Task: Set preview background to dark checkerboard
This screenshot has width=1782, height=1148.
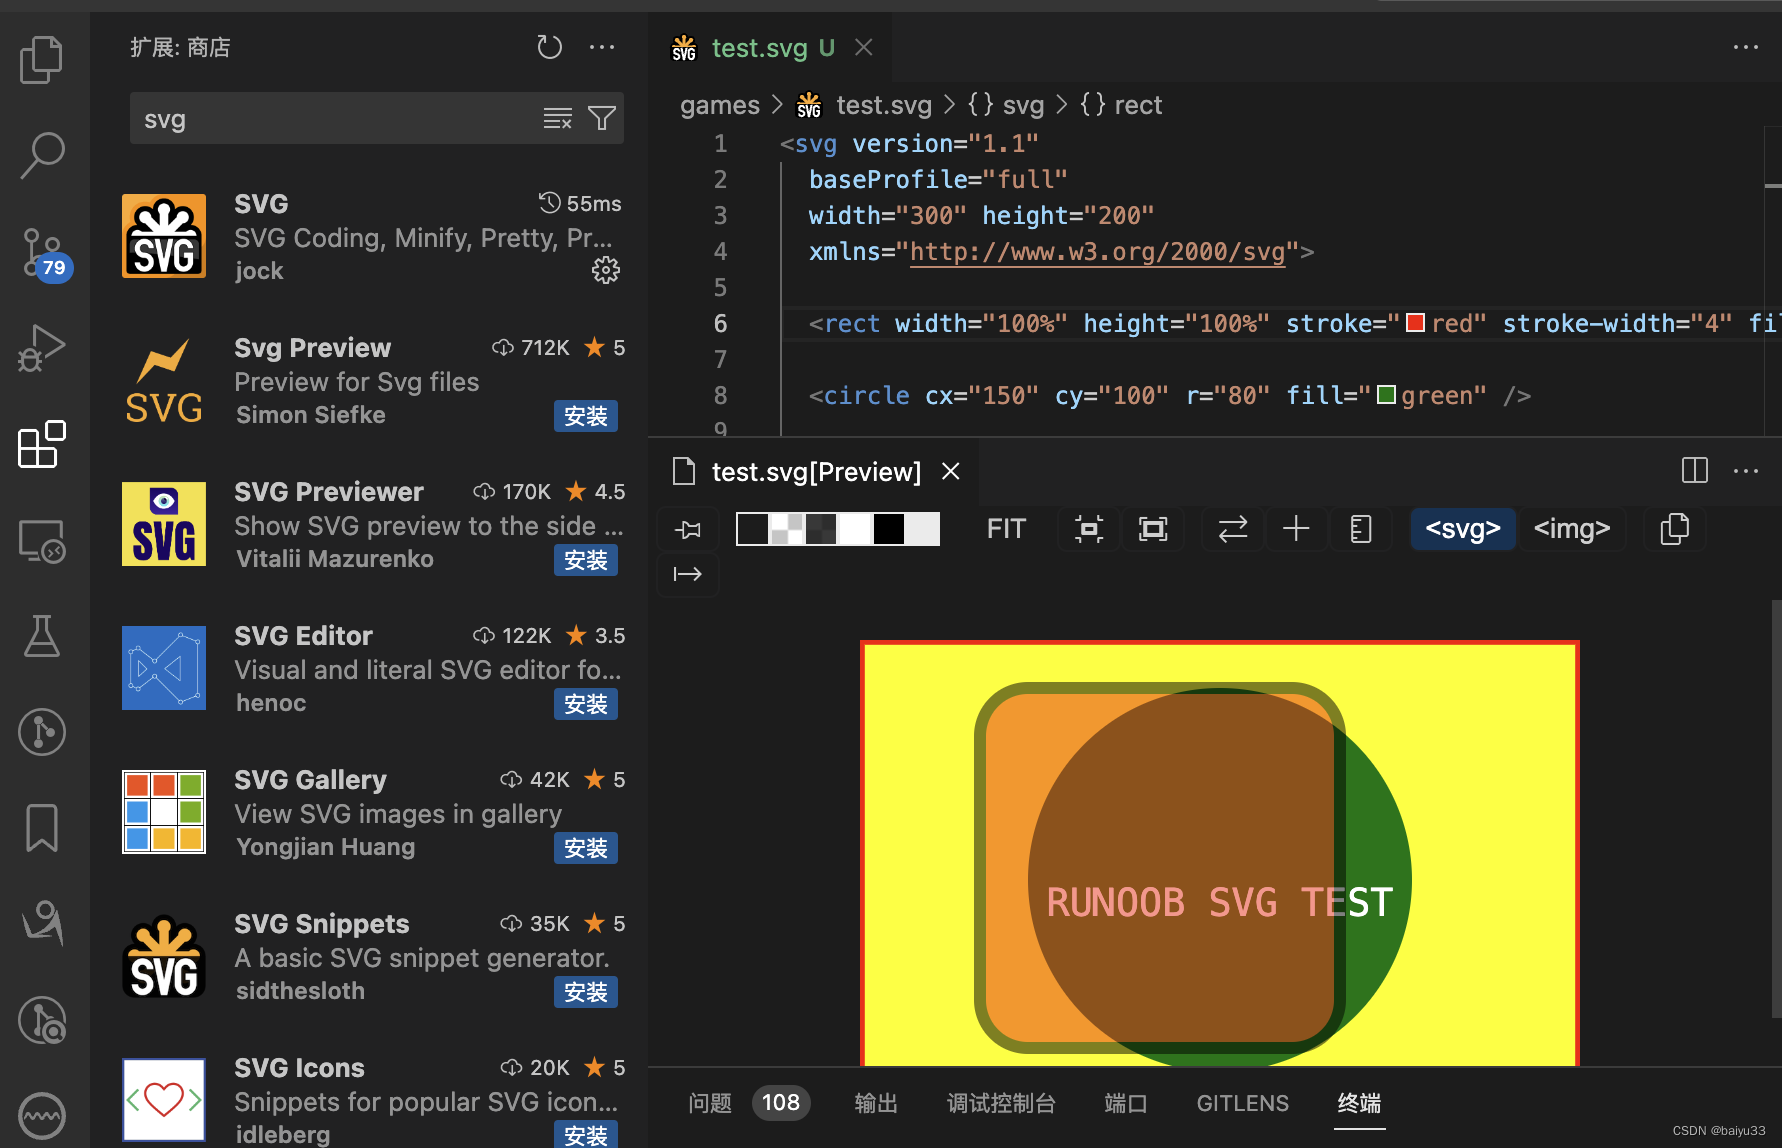Action: pyautogui.click(x=821, y=528)
